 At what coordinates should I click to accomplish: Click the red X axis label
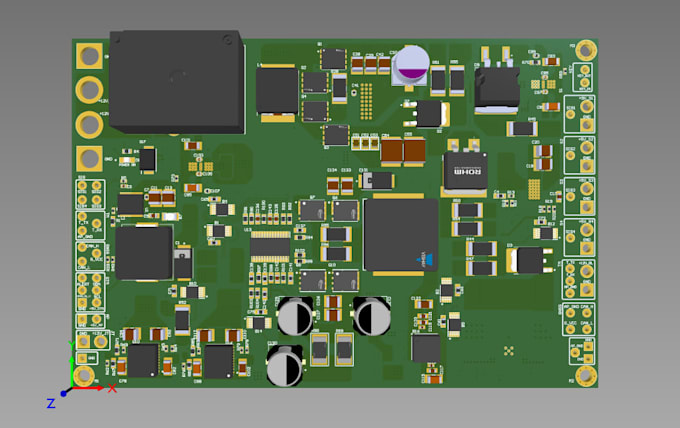click(x=112, y=388)
